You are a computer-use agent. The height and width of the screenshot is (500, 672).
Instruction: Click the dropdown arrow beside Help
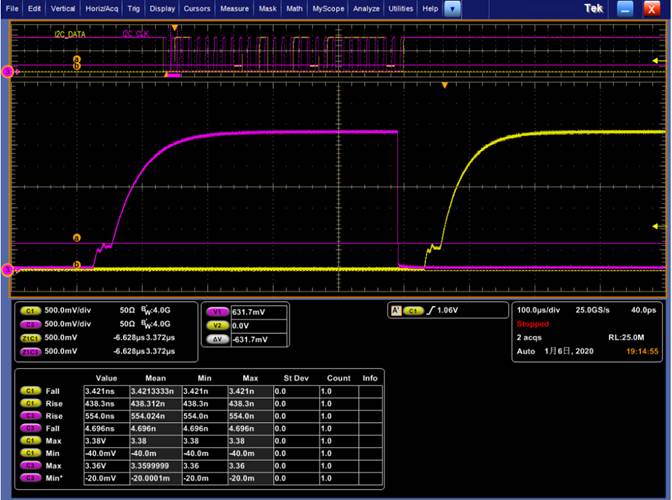tap(452, 8)
